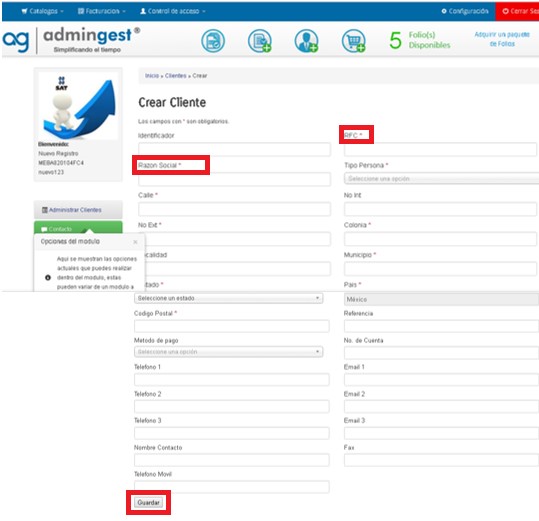Click the new invoice icon with plus
The width and height of the screenshot is (539, 521).
pyautogui.click(x=260, y=41)
